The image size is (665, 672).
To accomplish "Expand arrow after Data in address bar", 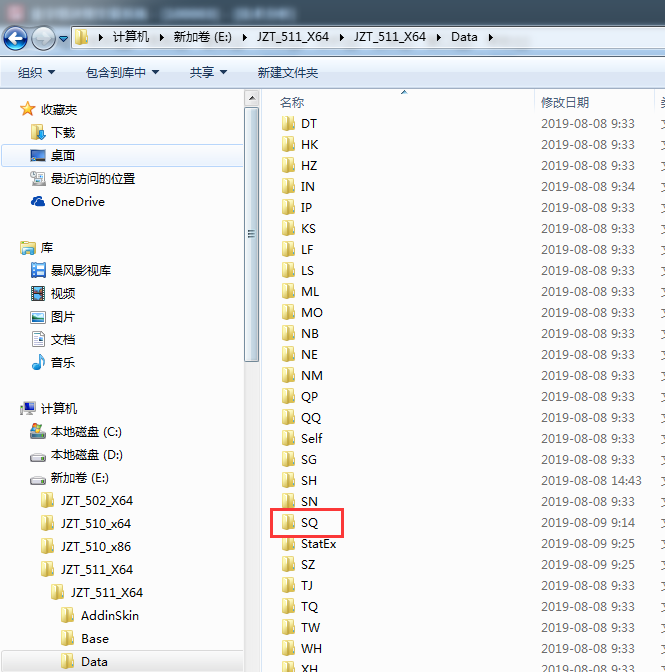I will pos(490,37).
